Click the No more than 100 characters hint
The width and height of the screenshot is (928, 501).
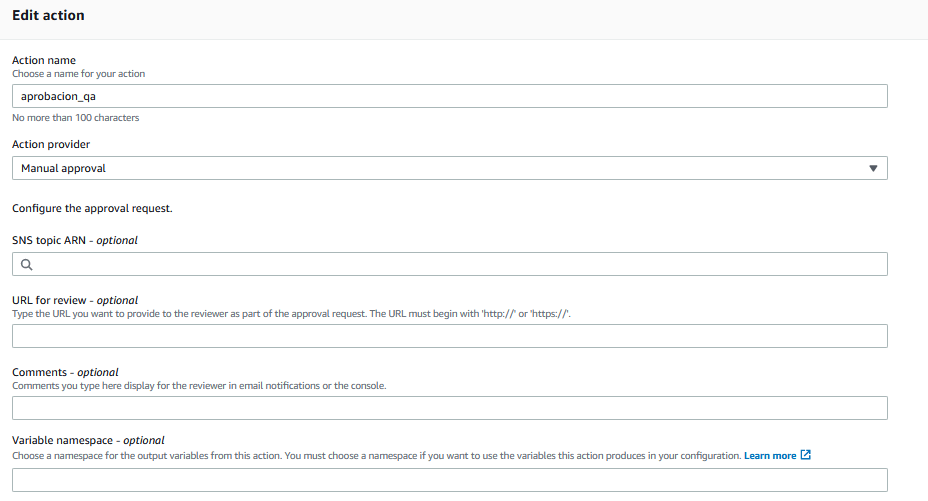(x=75, y=118)
